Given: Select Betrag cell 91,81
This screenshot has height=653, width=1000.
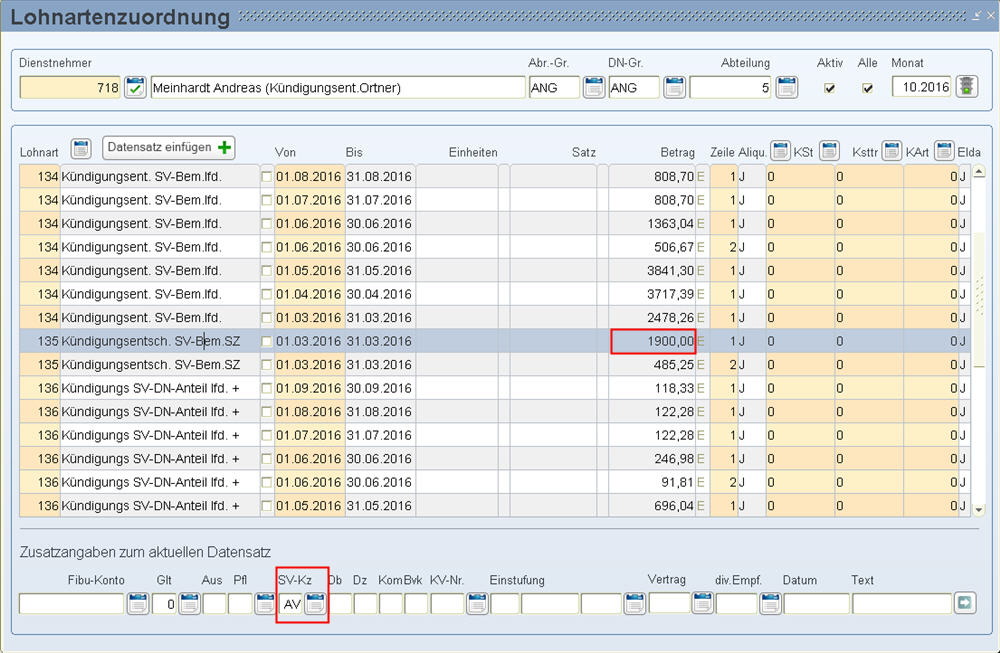Looking at the screenshot, I should click(652, 483).
